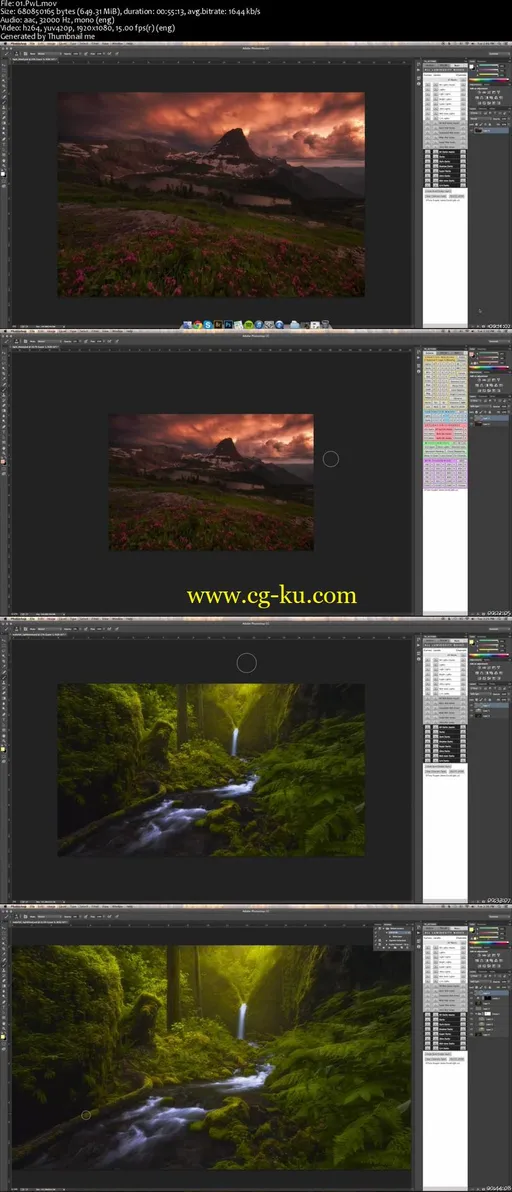The height and width of the screenshot is (1192, 512).
Task: Switch to the Swatches tab in the colored-panel frame
Action: tap(482, 349)
